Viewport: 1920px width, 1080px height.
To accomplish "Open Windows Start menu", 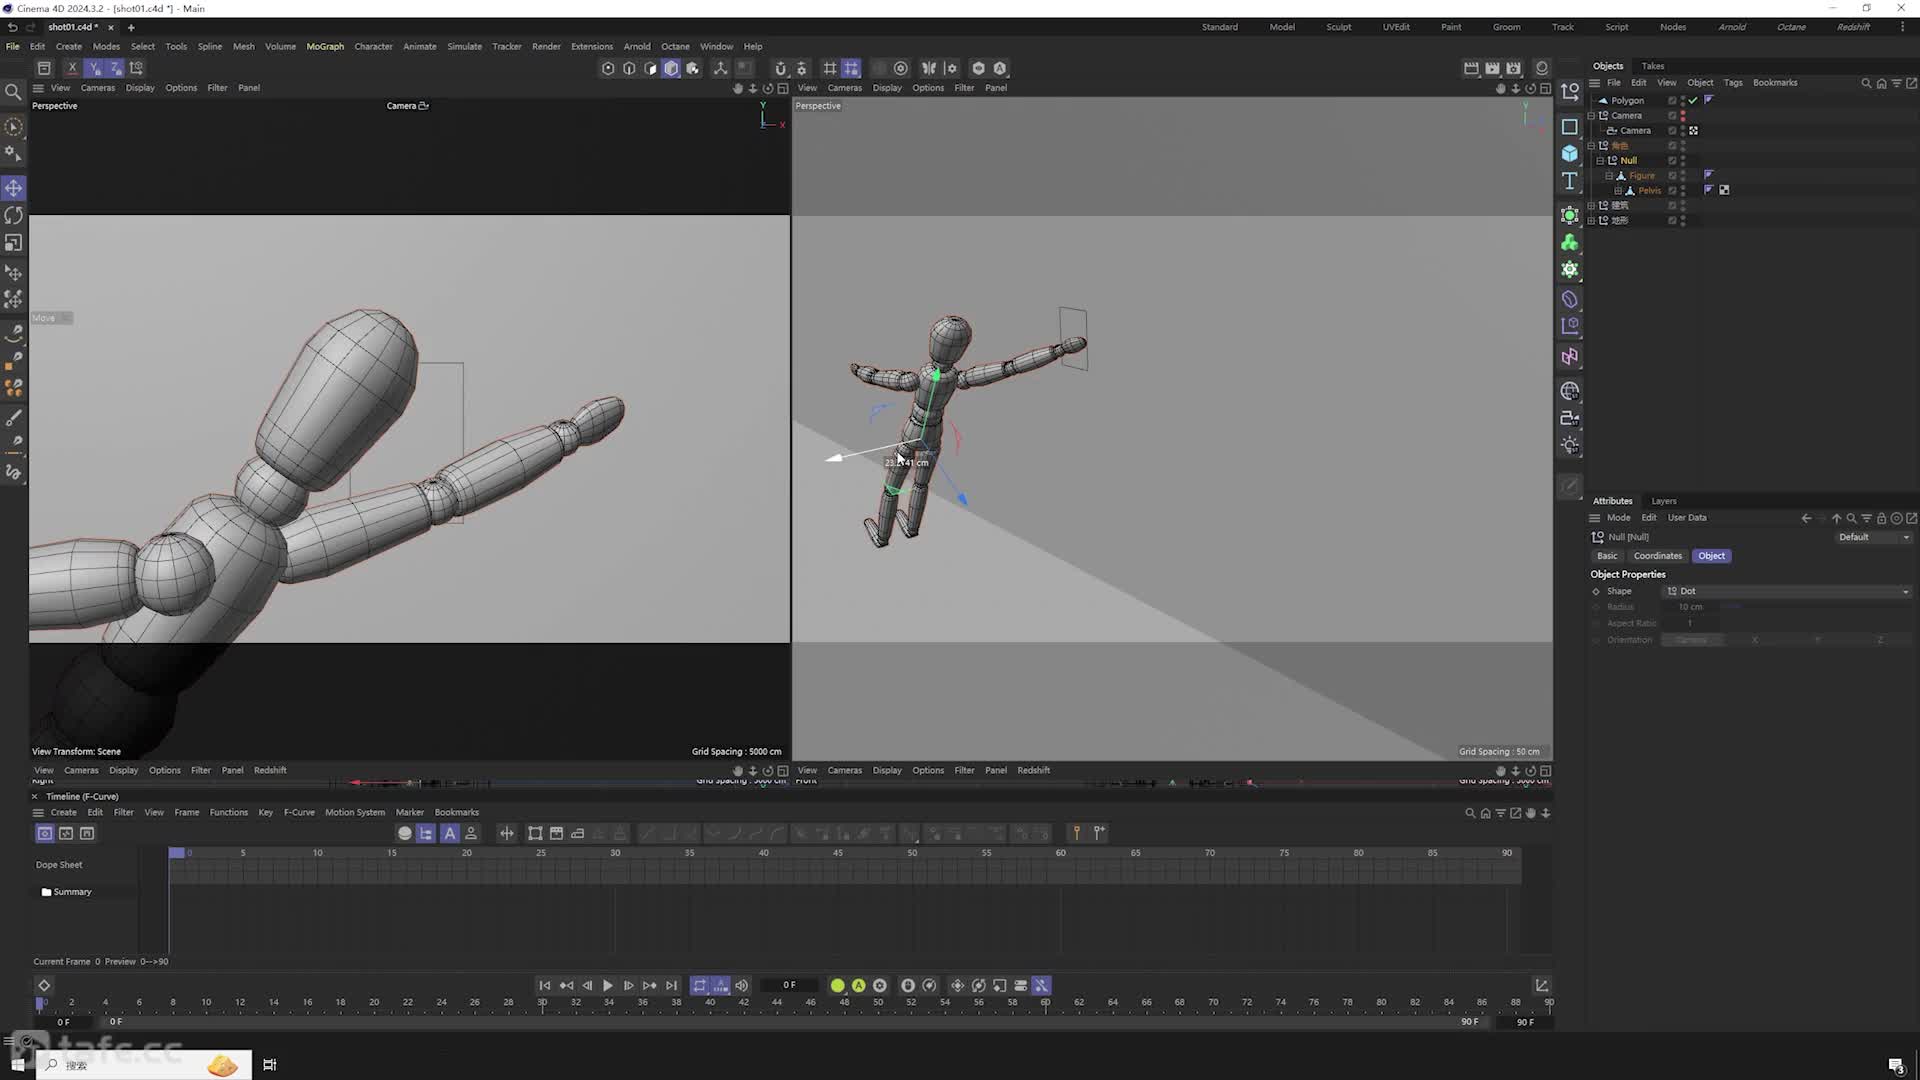I will (17, 1065).
